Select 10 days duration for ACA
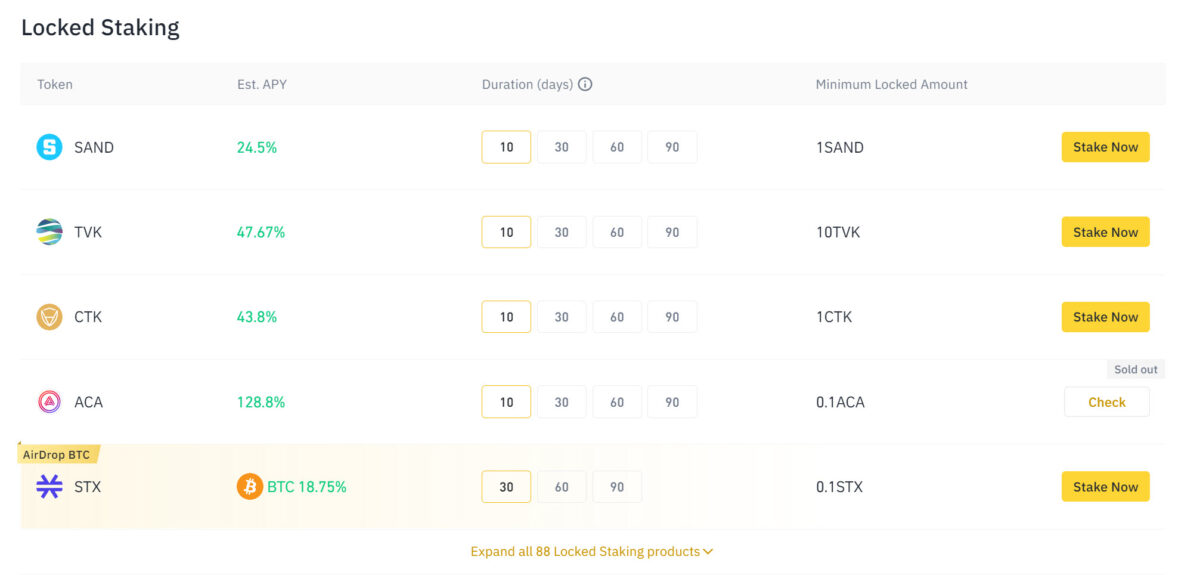1200x575 pixels. [x=506, y=402]
